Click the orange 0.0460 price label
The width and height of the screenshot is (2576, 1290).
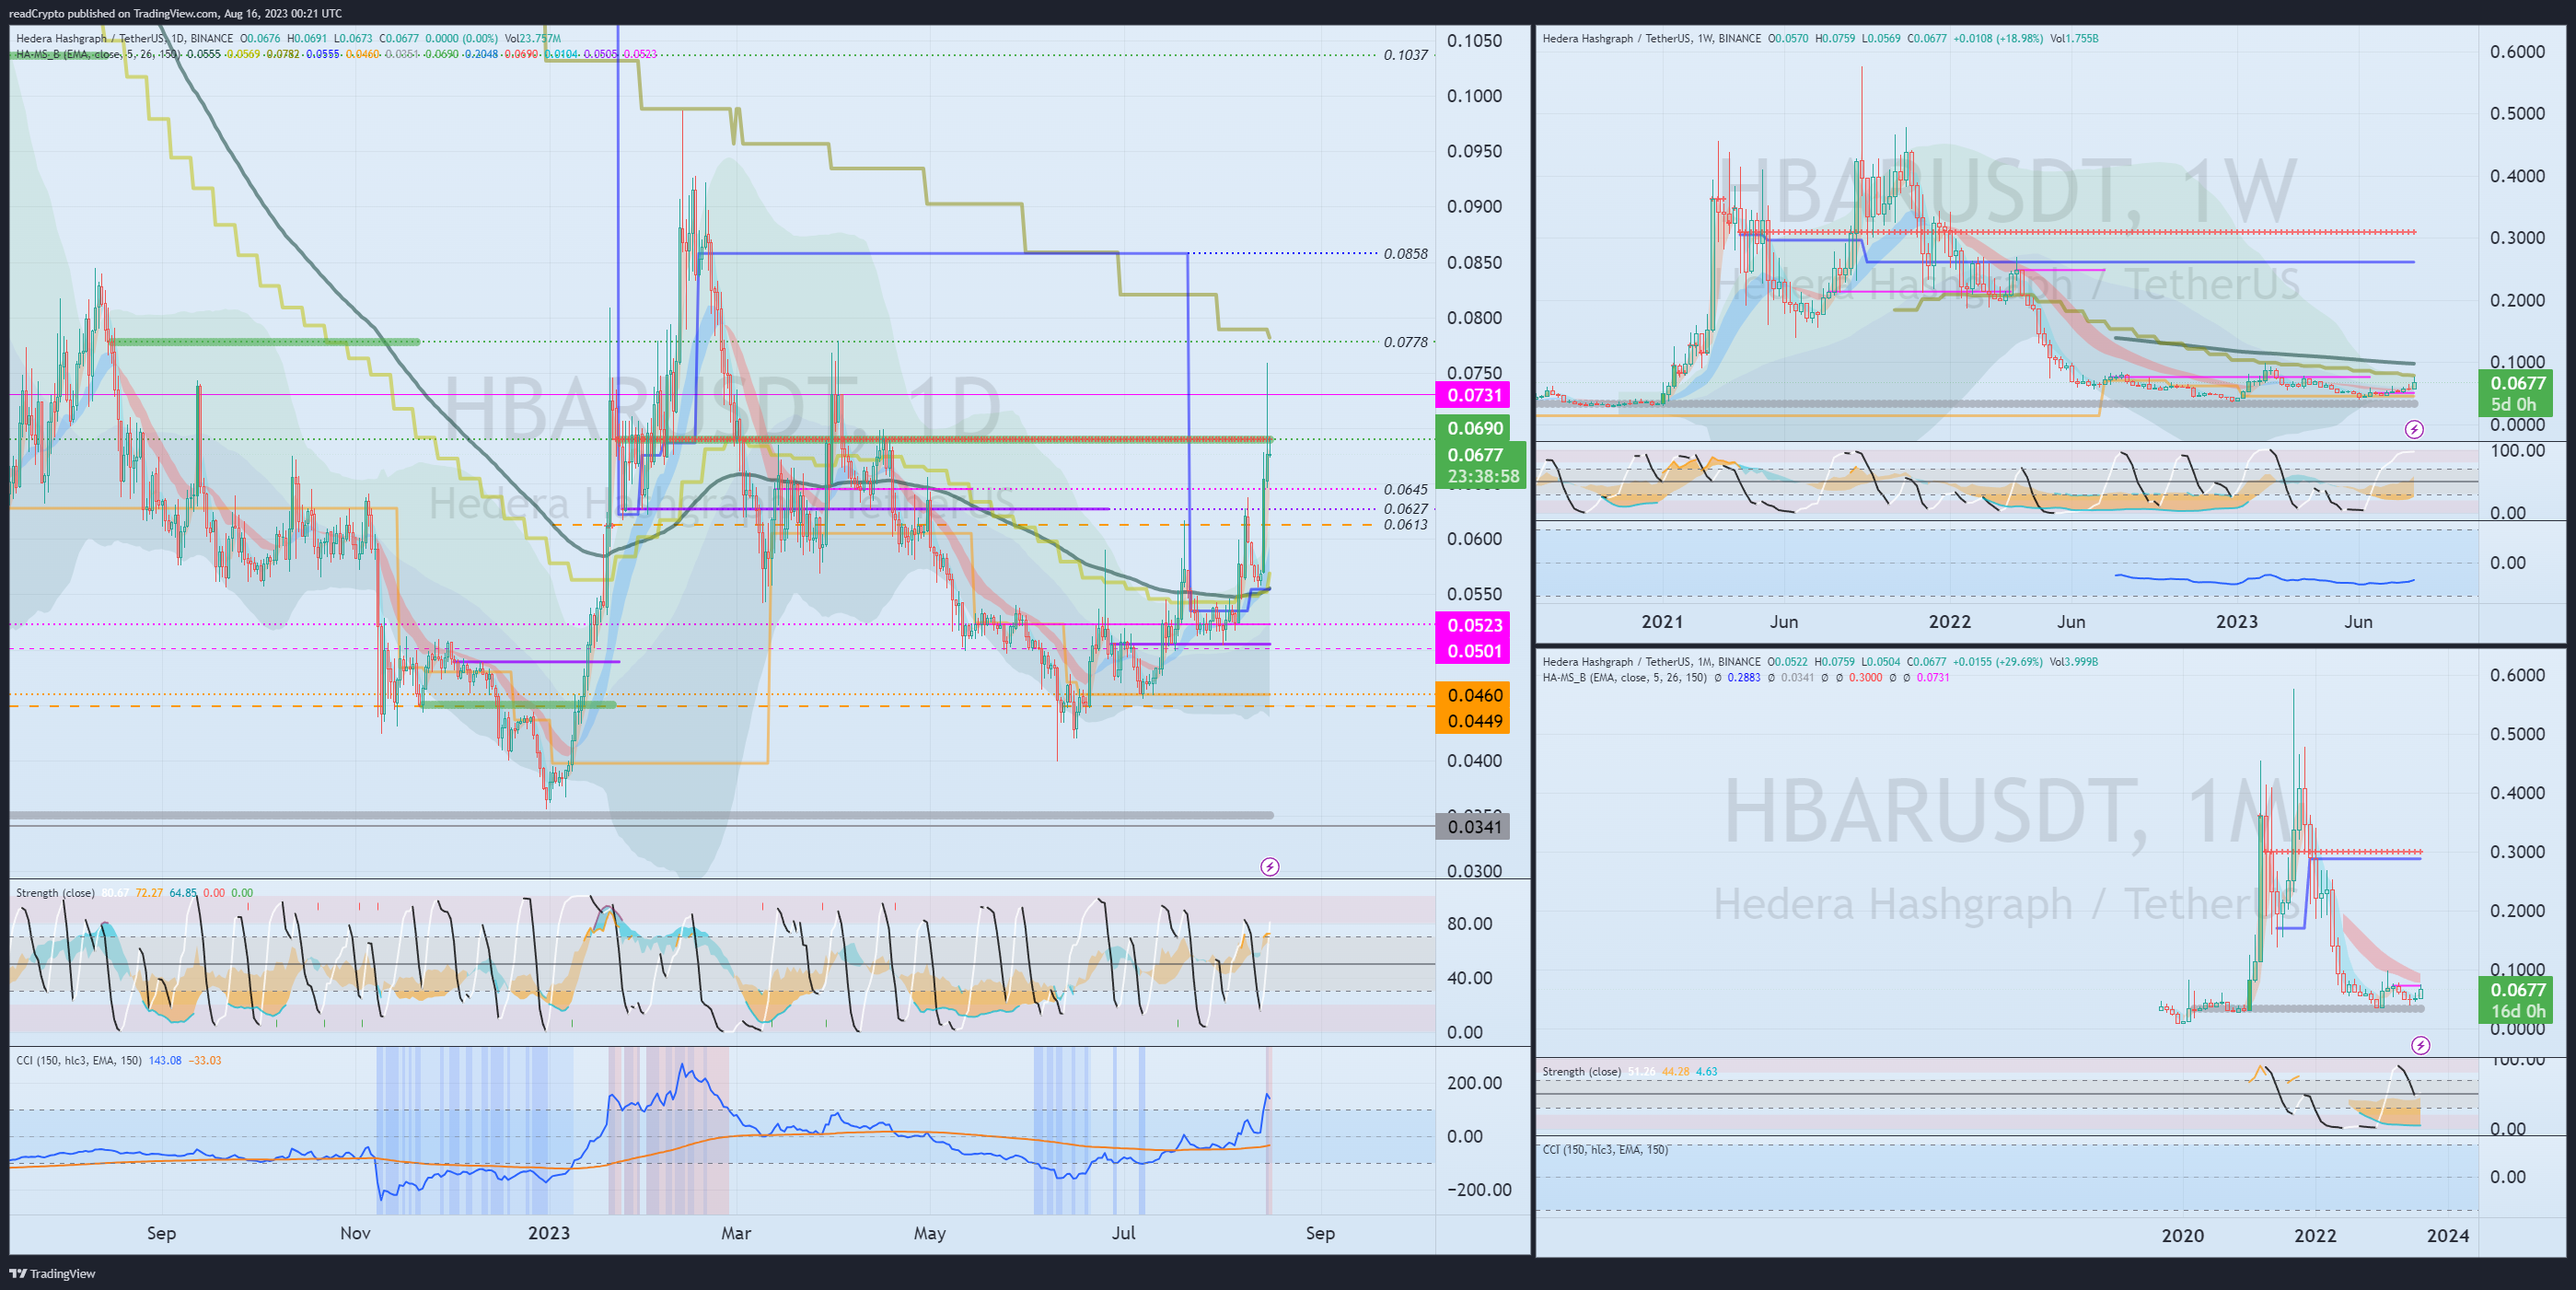pyautogui.click(x=1472, y=695)
